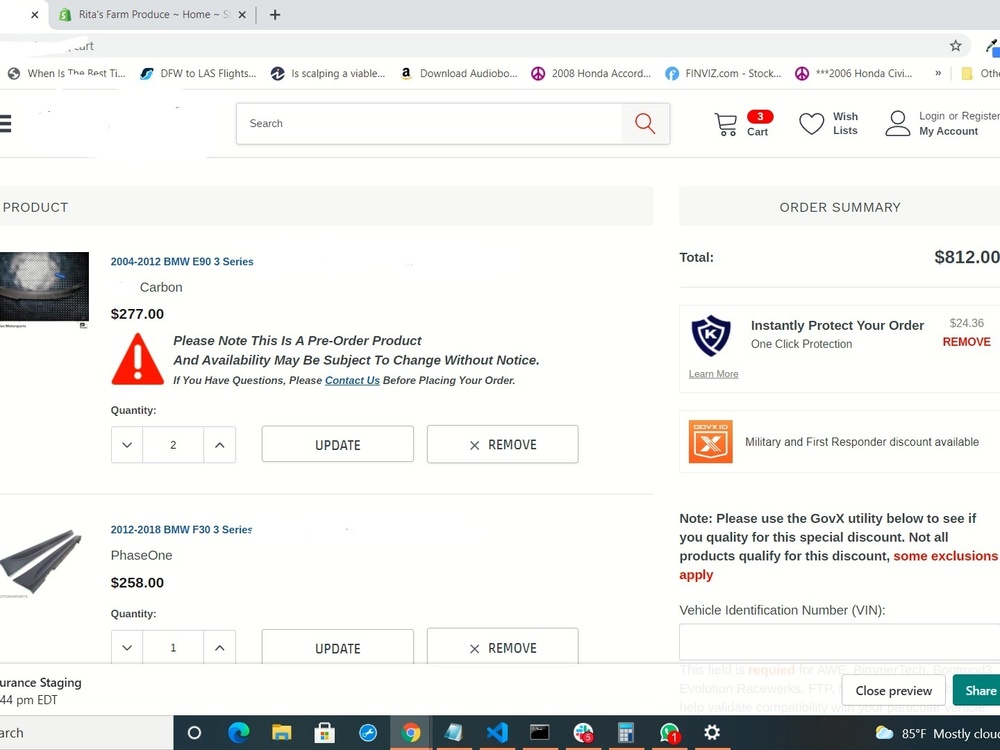Click REMOVE for BMW F30 item
1000x750 pixels.
click(503, 647)
